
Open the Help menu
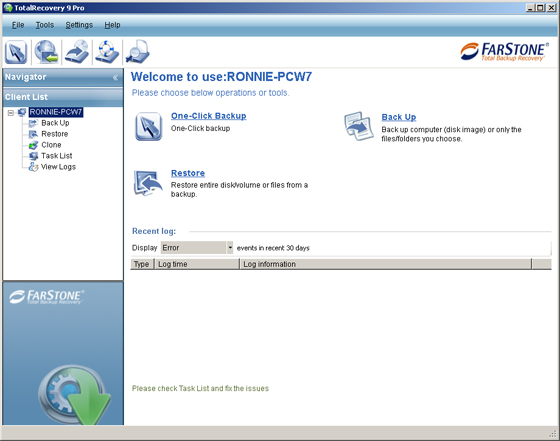coord(112,25)
